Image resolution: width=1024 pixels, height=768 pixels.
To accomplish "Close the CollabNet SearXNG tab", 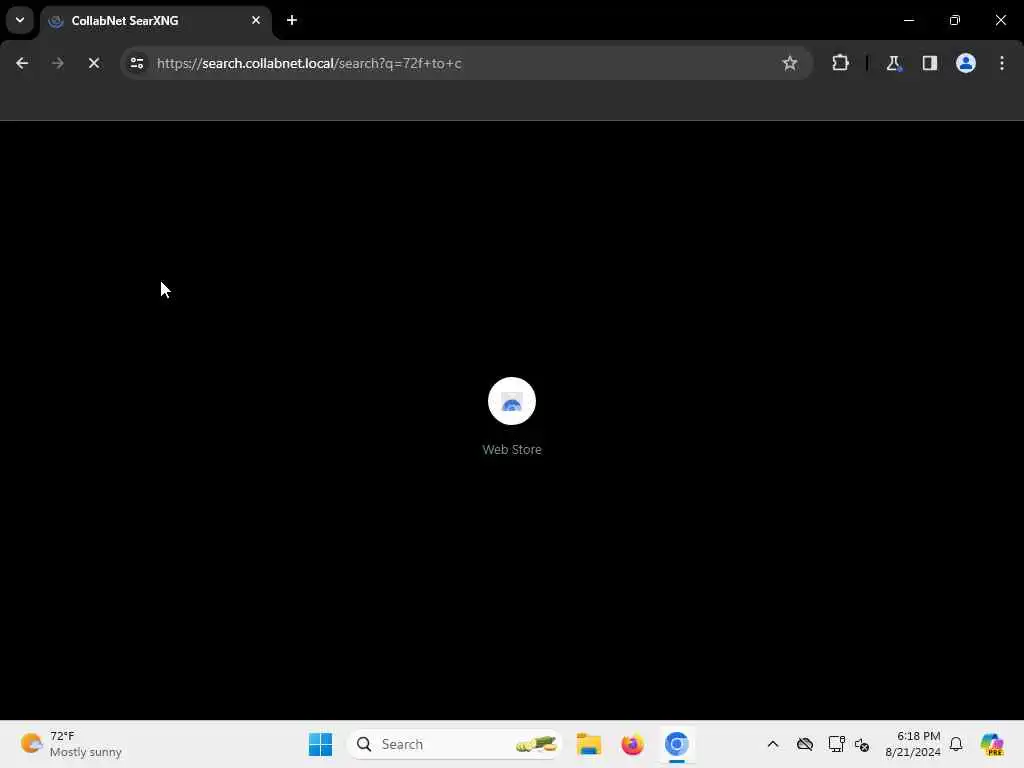I will pyautogui.click(x=256, y=20).
